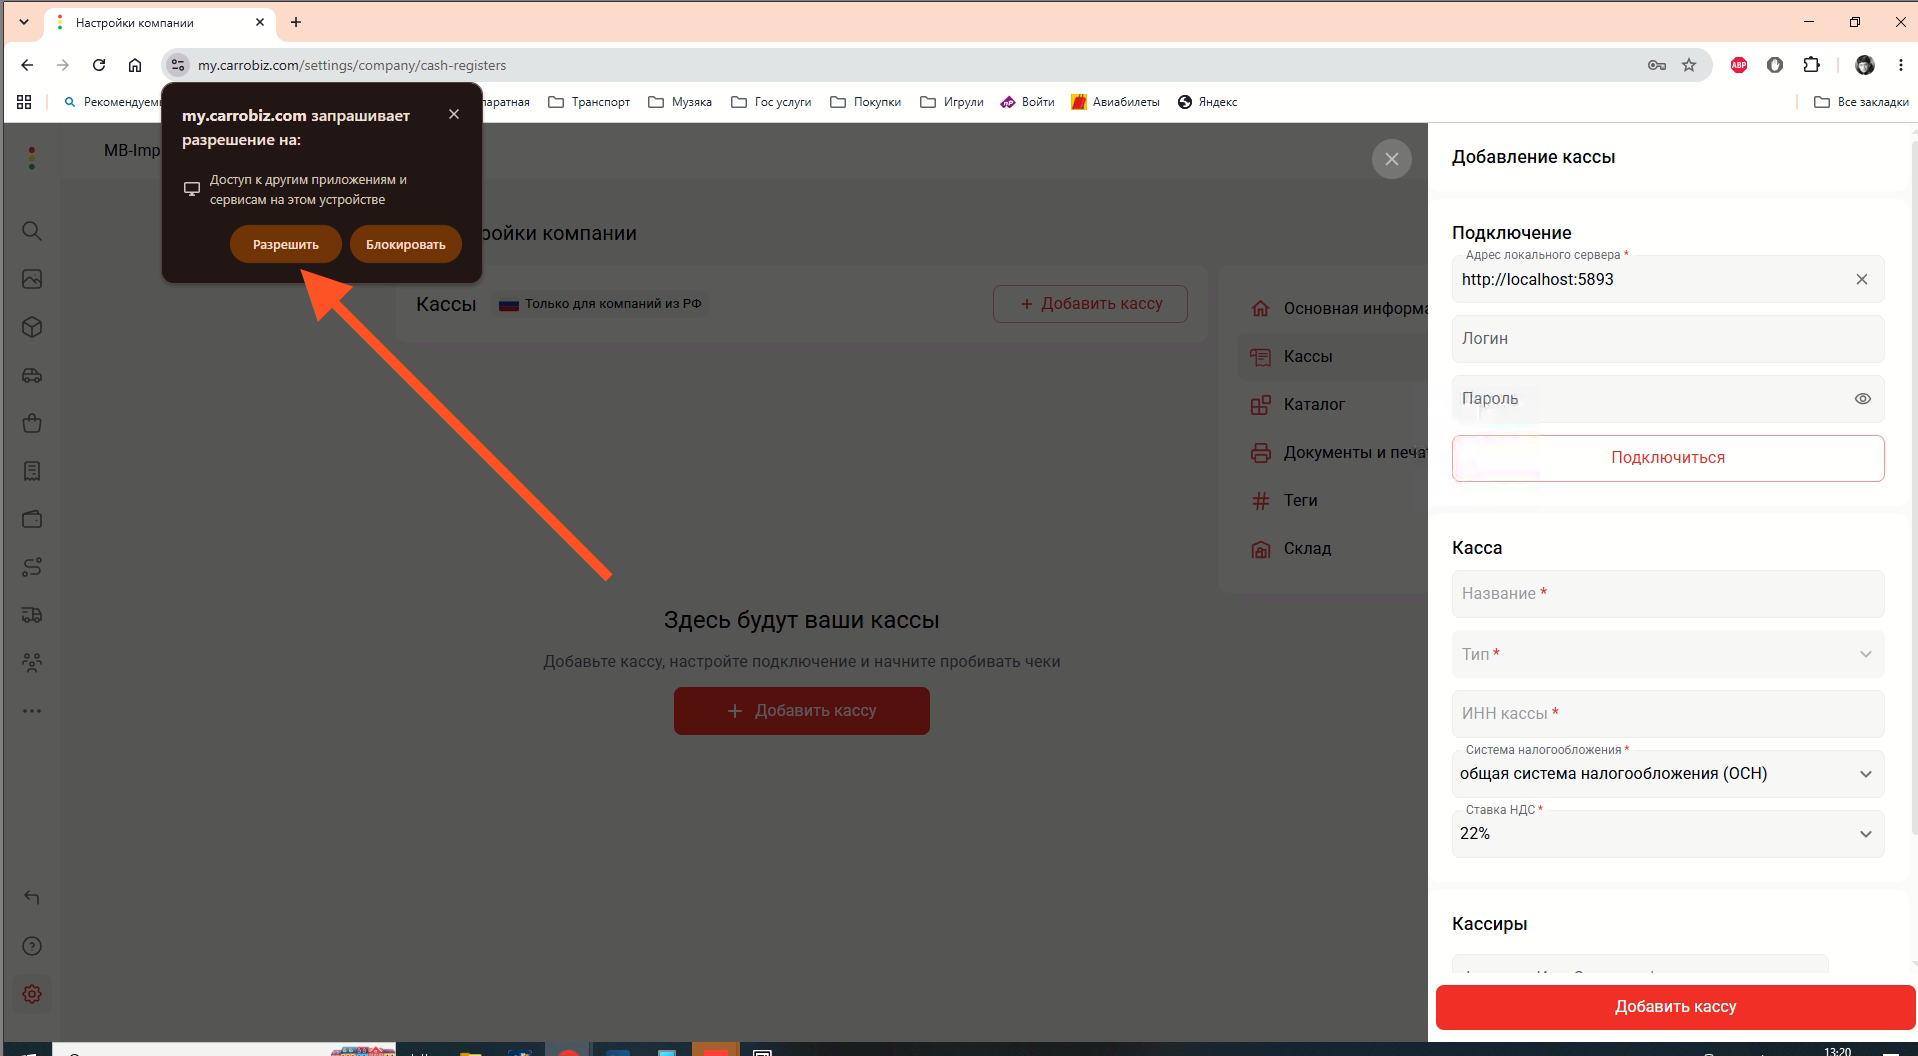Open site information icon in address bar
This screenshot has width=1918, height=1056.
point(177,65)
